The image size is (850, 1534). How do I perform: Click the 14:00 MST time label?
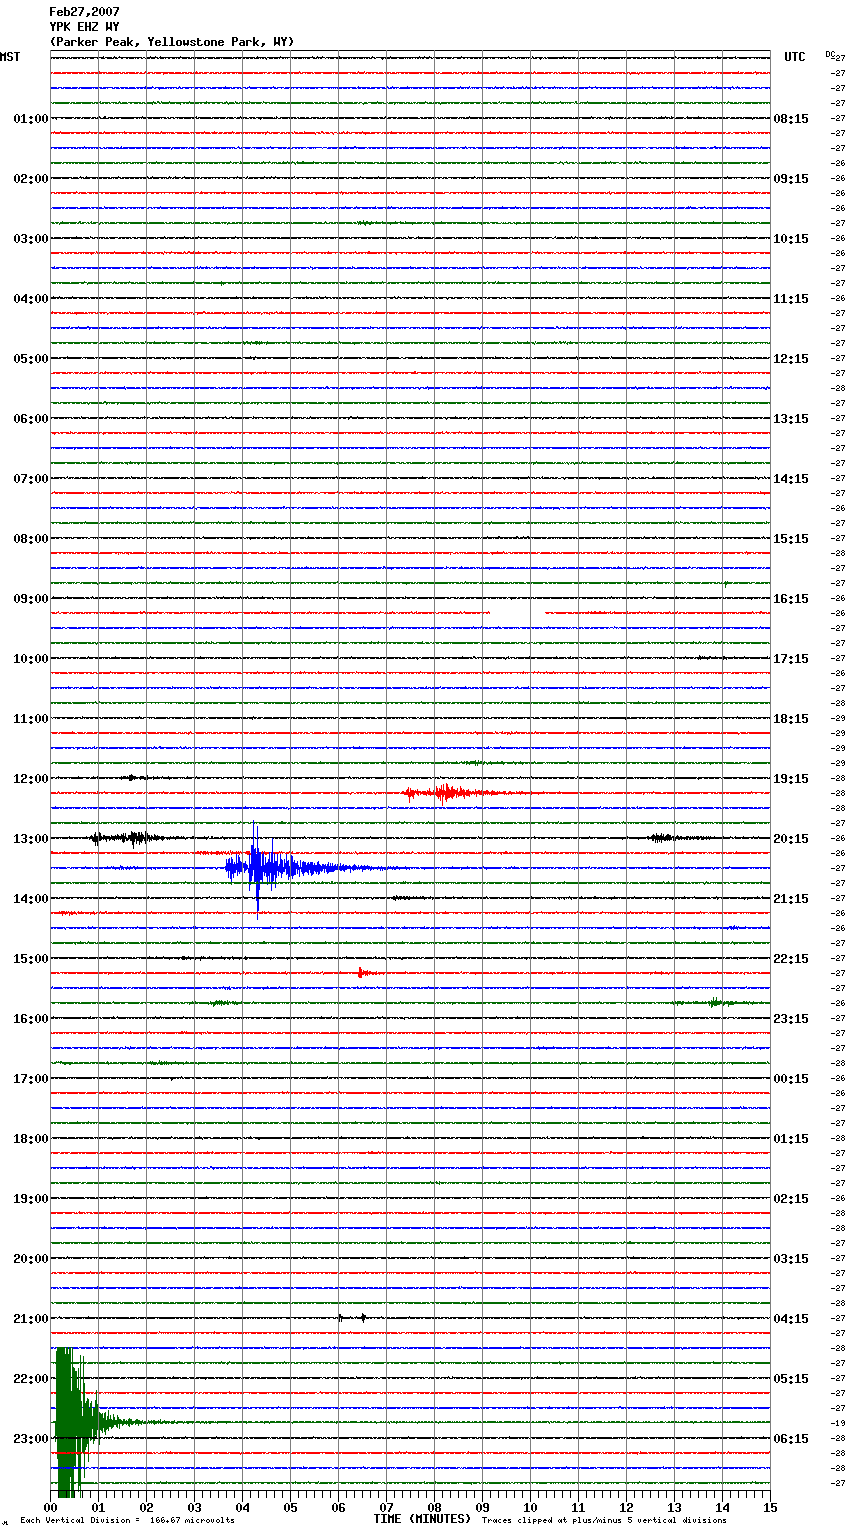coord(30,899)
